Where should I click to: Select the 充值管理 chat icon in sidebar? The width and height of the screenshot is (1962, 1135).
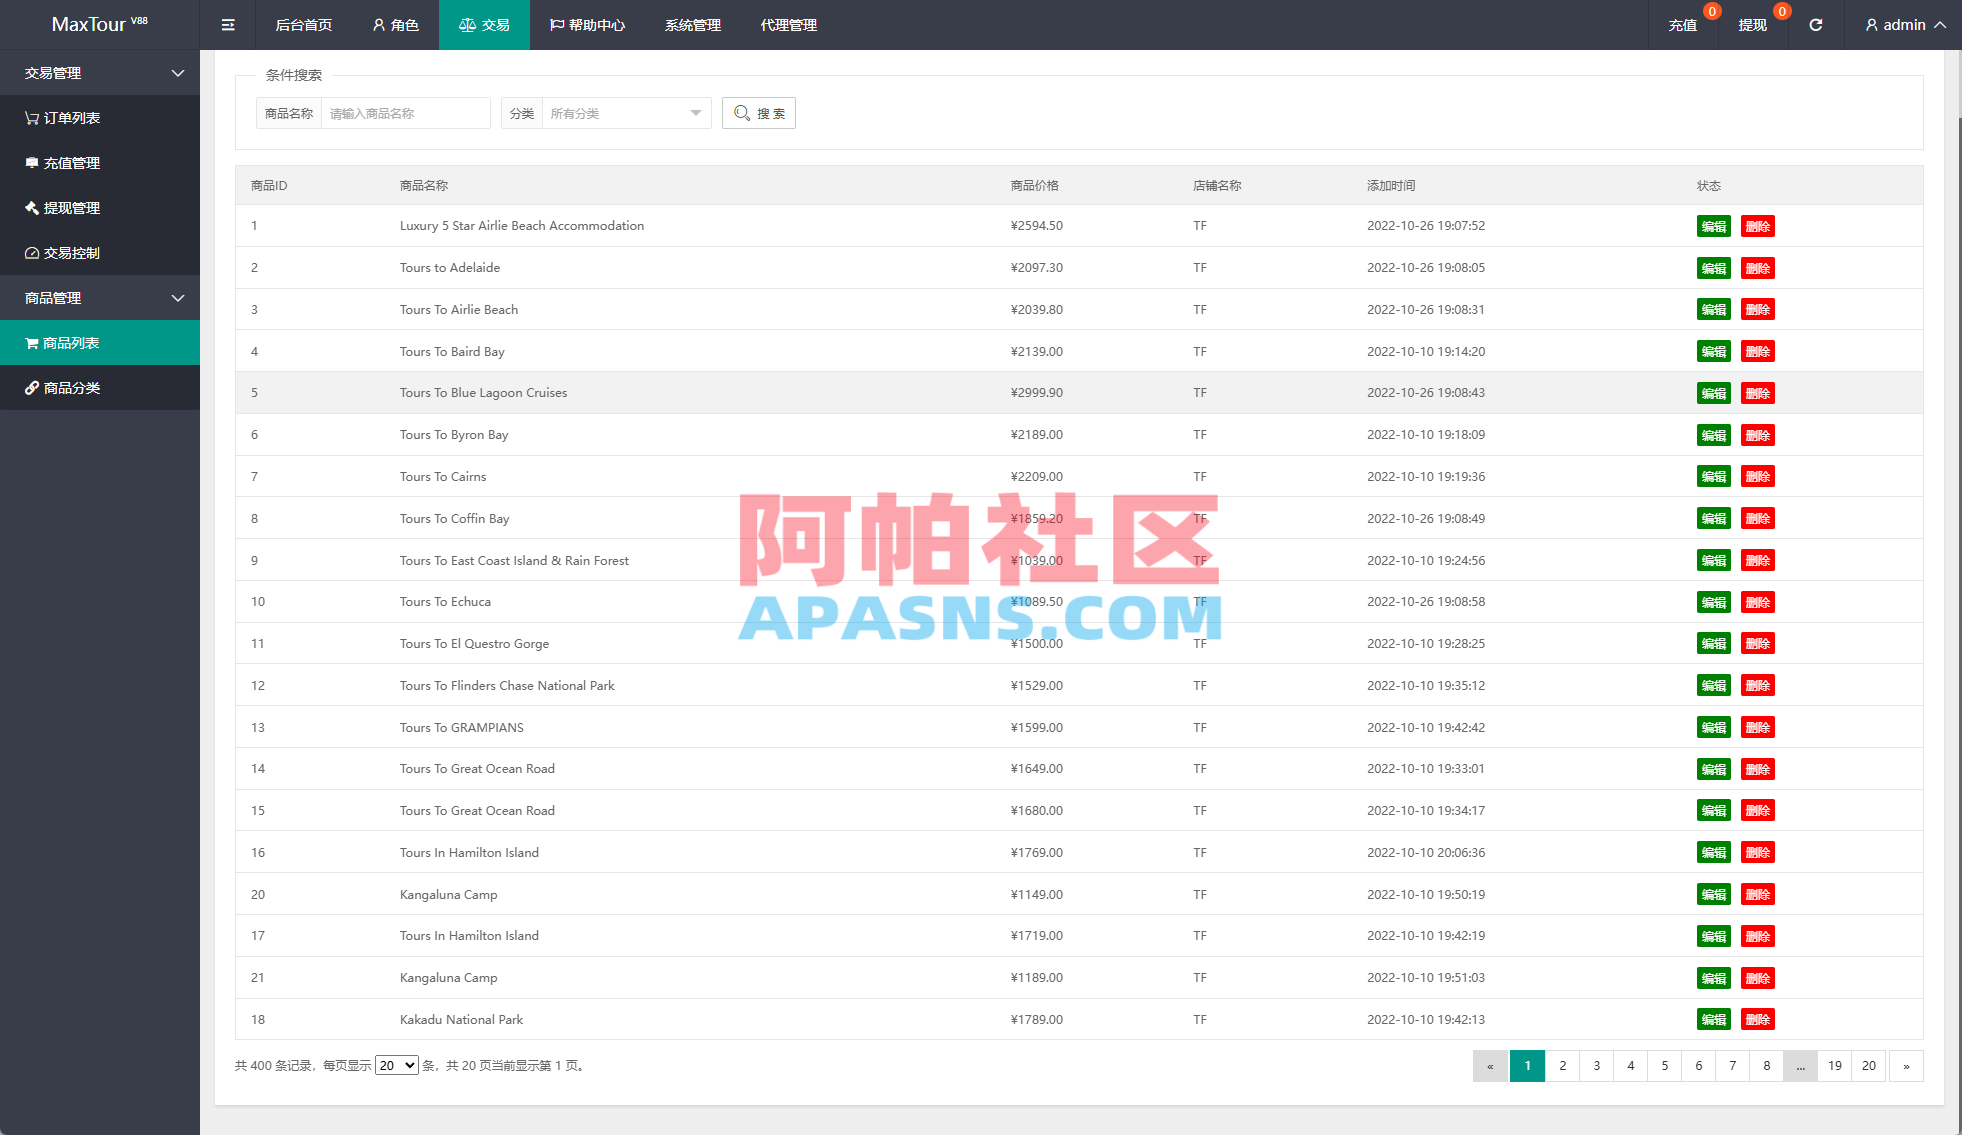pos(31,162)
